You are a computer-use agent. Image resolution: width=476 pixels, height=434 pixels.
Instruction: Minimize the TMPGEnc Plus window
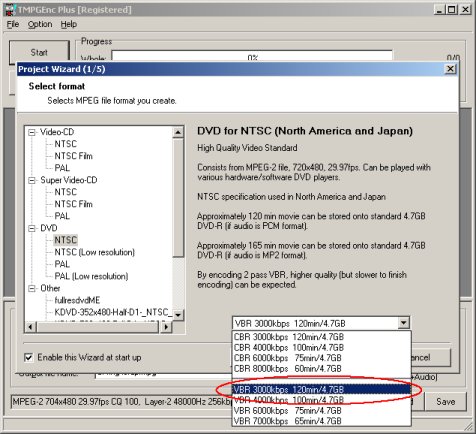(440, 10)
